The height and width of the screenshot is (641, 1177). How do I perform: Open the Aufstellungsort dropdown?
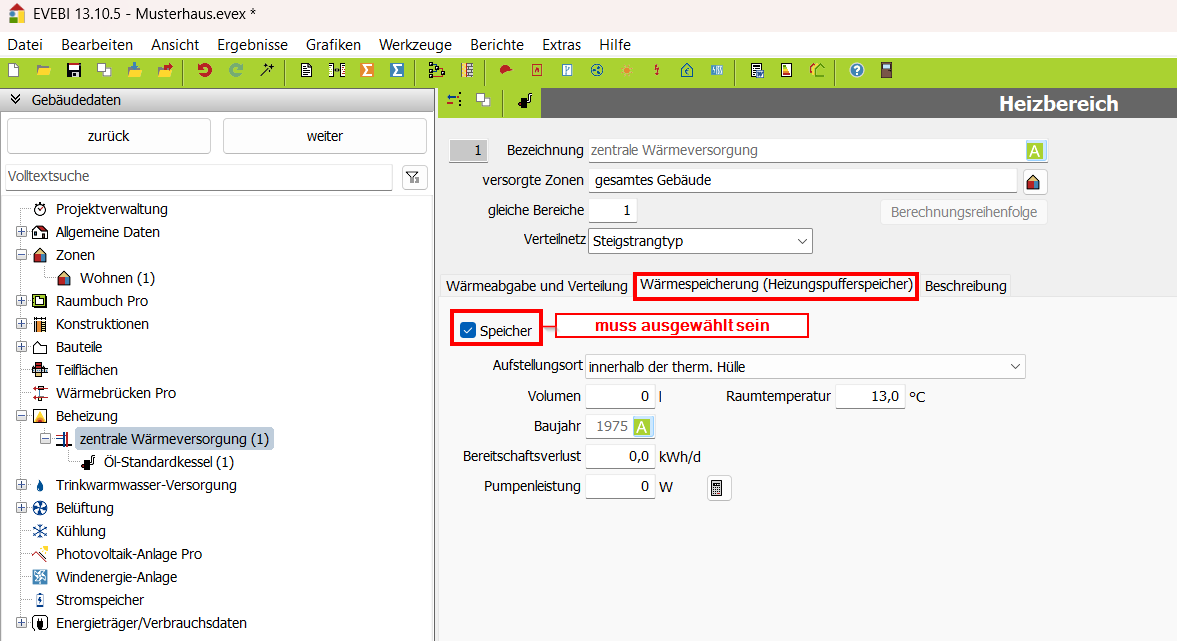805,367
